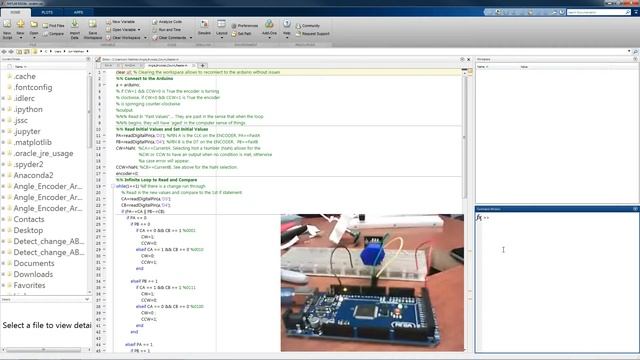Open the Add-Ons dropdown arrow

[269, 38]
